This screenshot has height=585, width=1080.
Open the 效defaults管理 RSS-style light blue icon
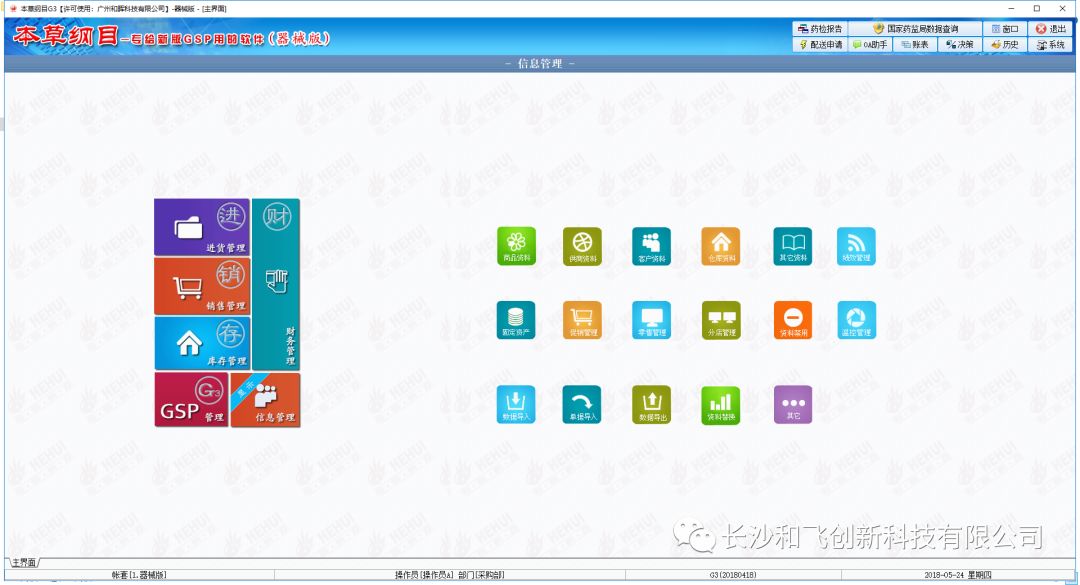(x=856, y=246)
